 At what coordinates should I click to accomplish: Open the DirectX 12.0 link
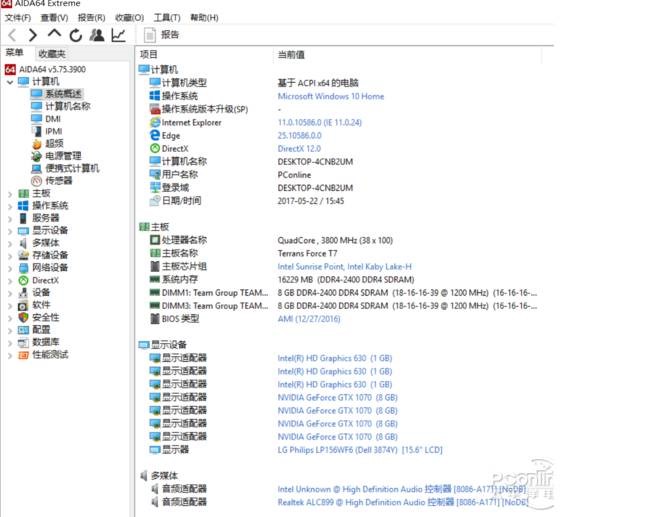[x=299, y=149]
